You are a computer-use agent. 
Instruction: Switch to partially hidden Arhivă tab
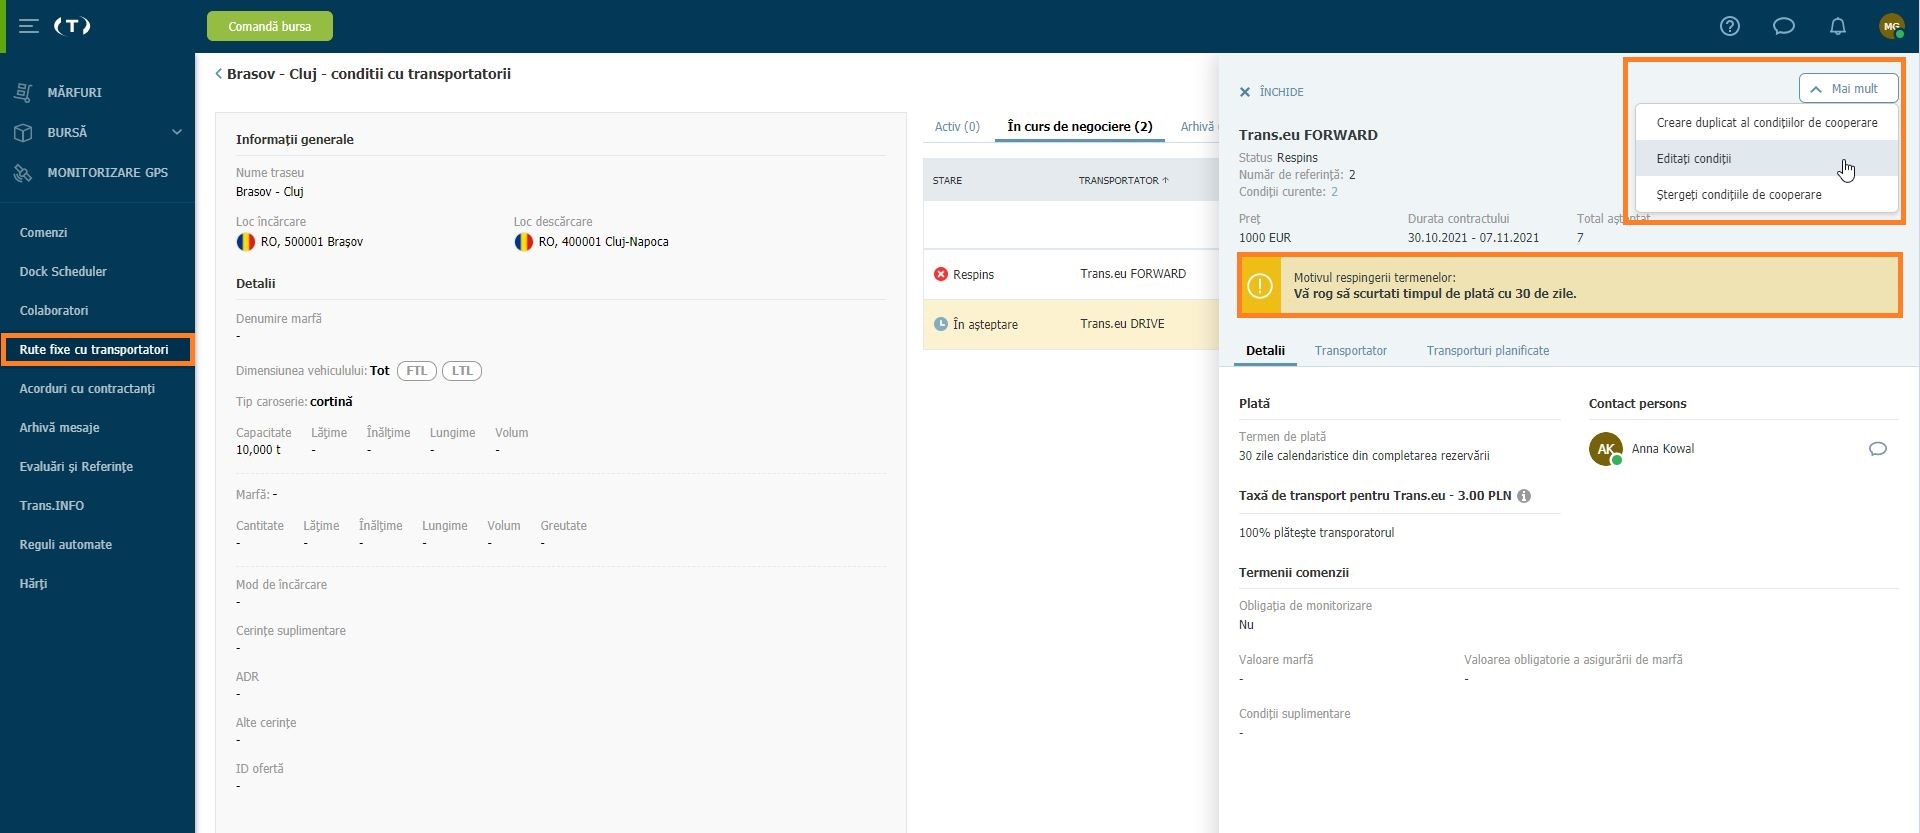1198,127
